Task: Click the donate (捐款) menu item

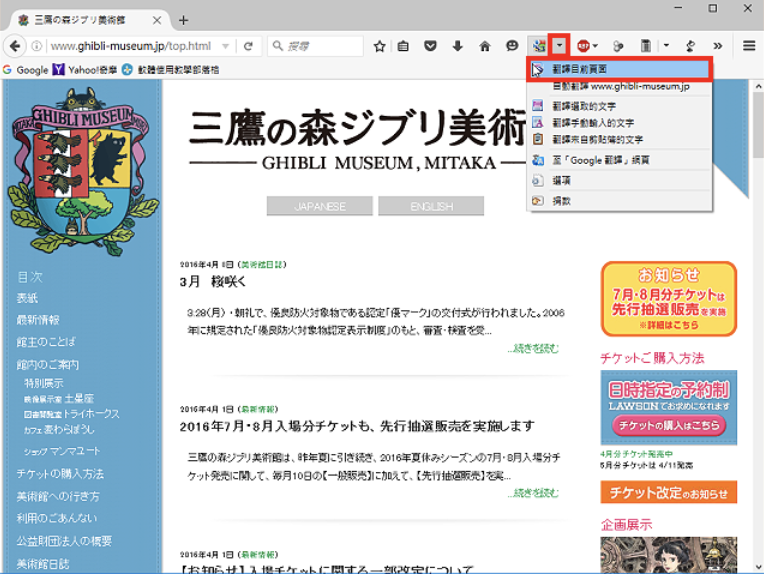Action: tap(620, 201)
